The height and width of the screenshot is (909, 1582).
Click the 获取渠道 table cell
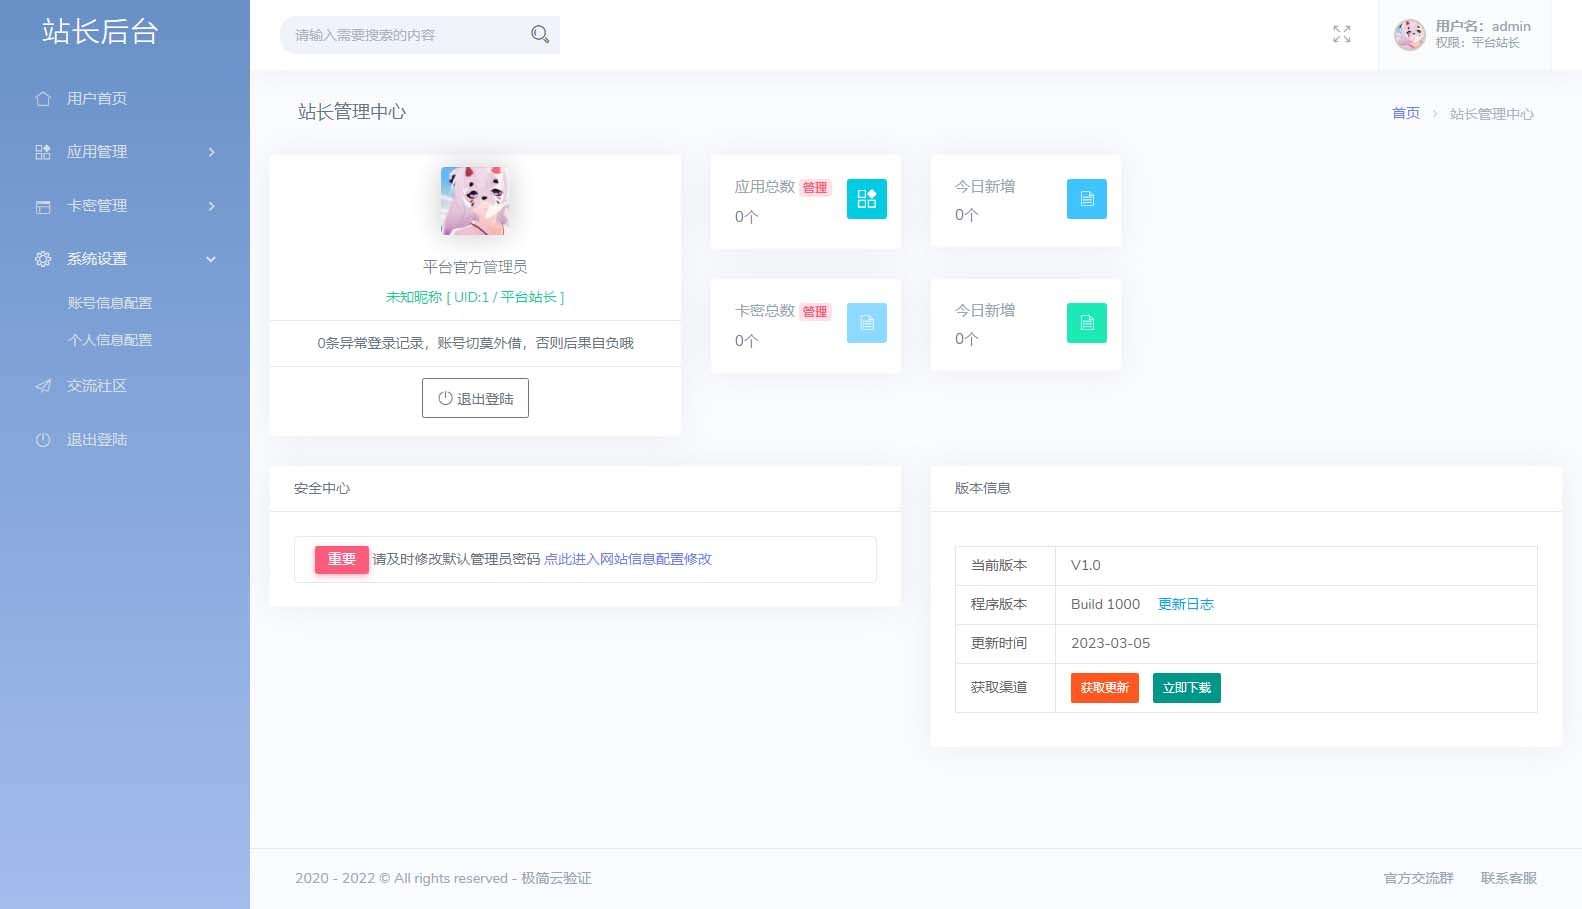(1005, 688)
